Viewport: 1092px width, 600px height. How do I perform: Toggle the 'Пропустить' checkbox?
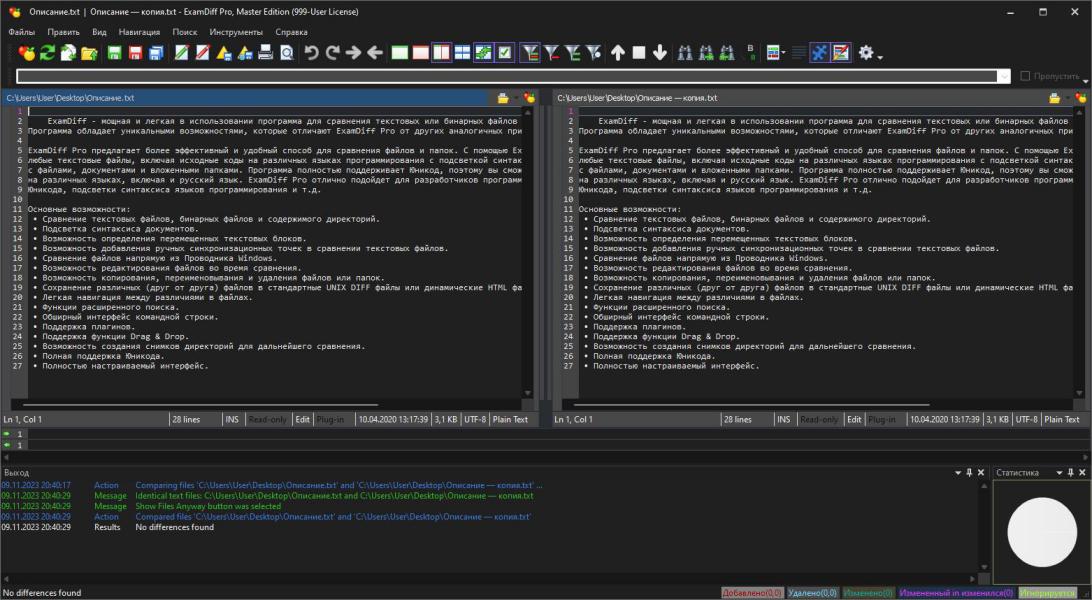(x=1025, y=76)
